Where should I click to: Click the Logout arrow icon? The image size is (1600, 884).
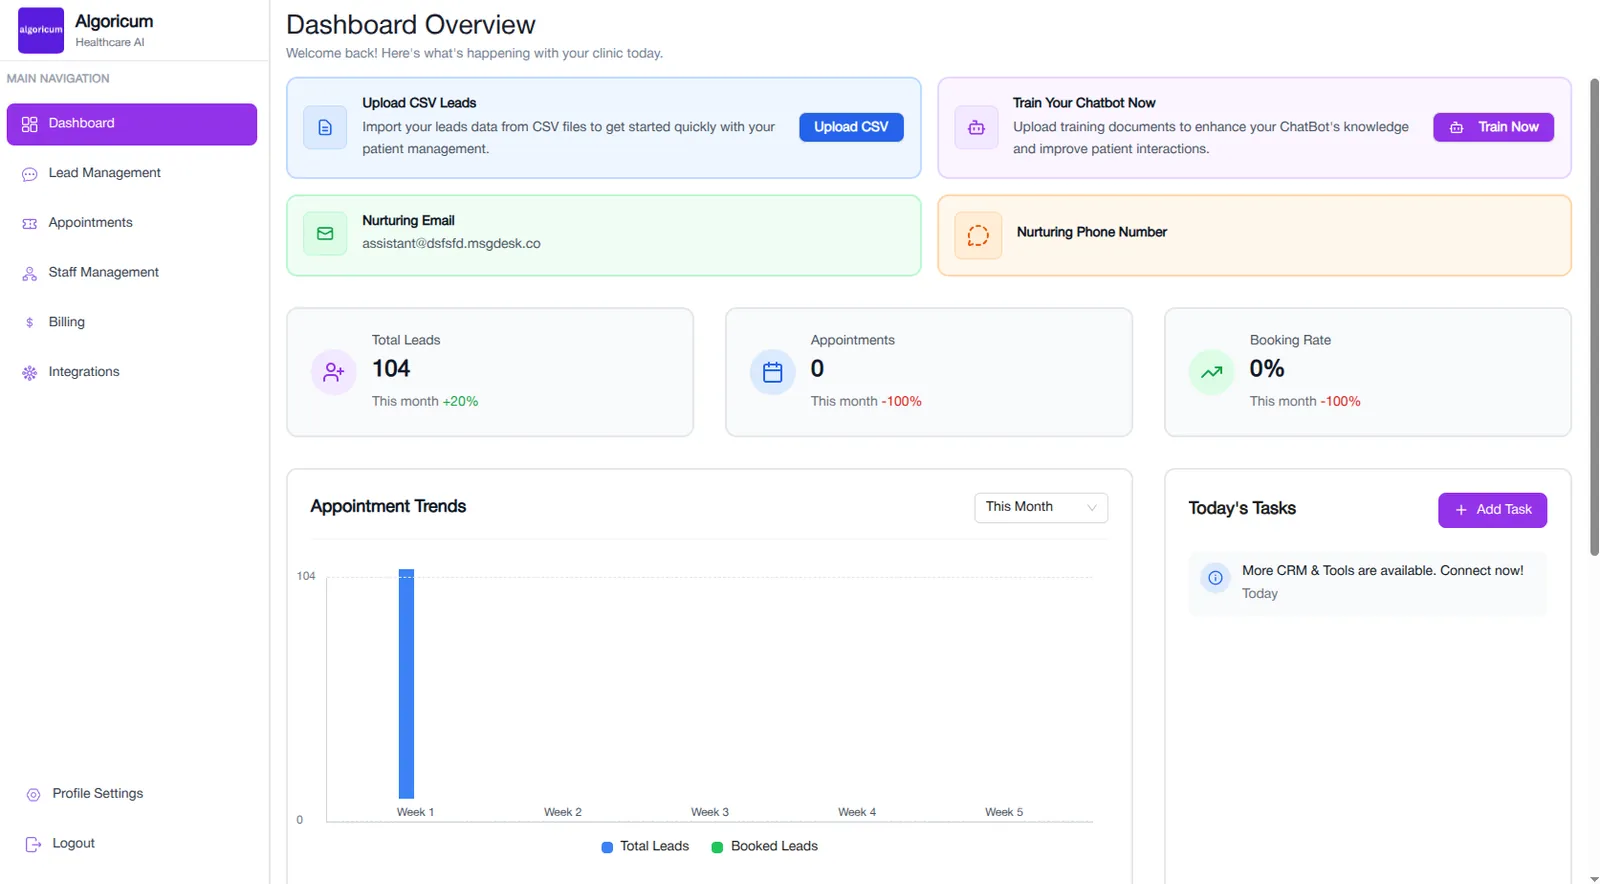[x=33, y=844]
